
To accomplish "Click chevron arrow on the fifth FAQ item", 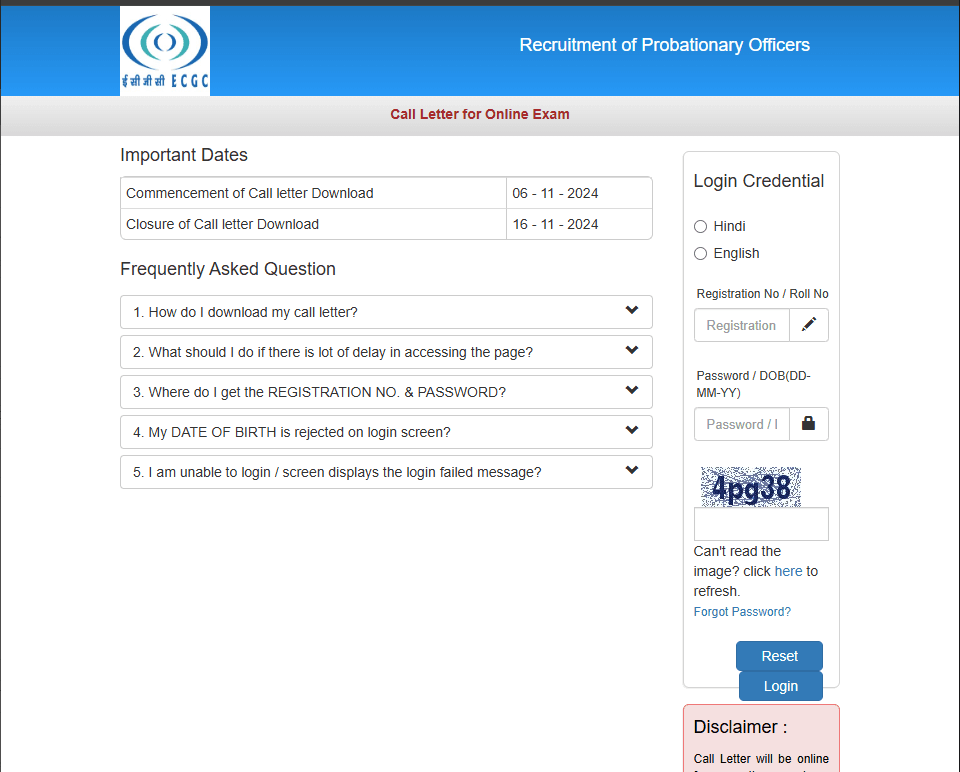I will [x=632, y=471].
